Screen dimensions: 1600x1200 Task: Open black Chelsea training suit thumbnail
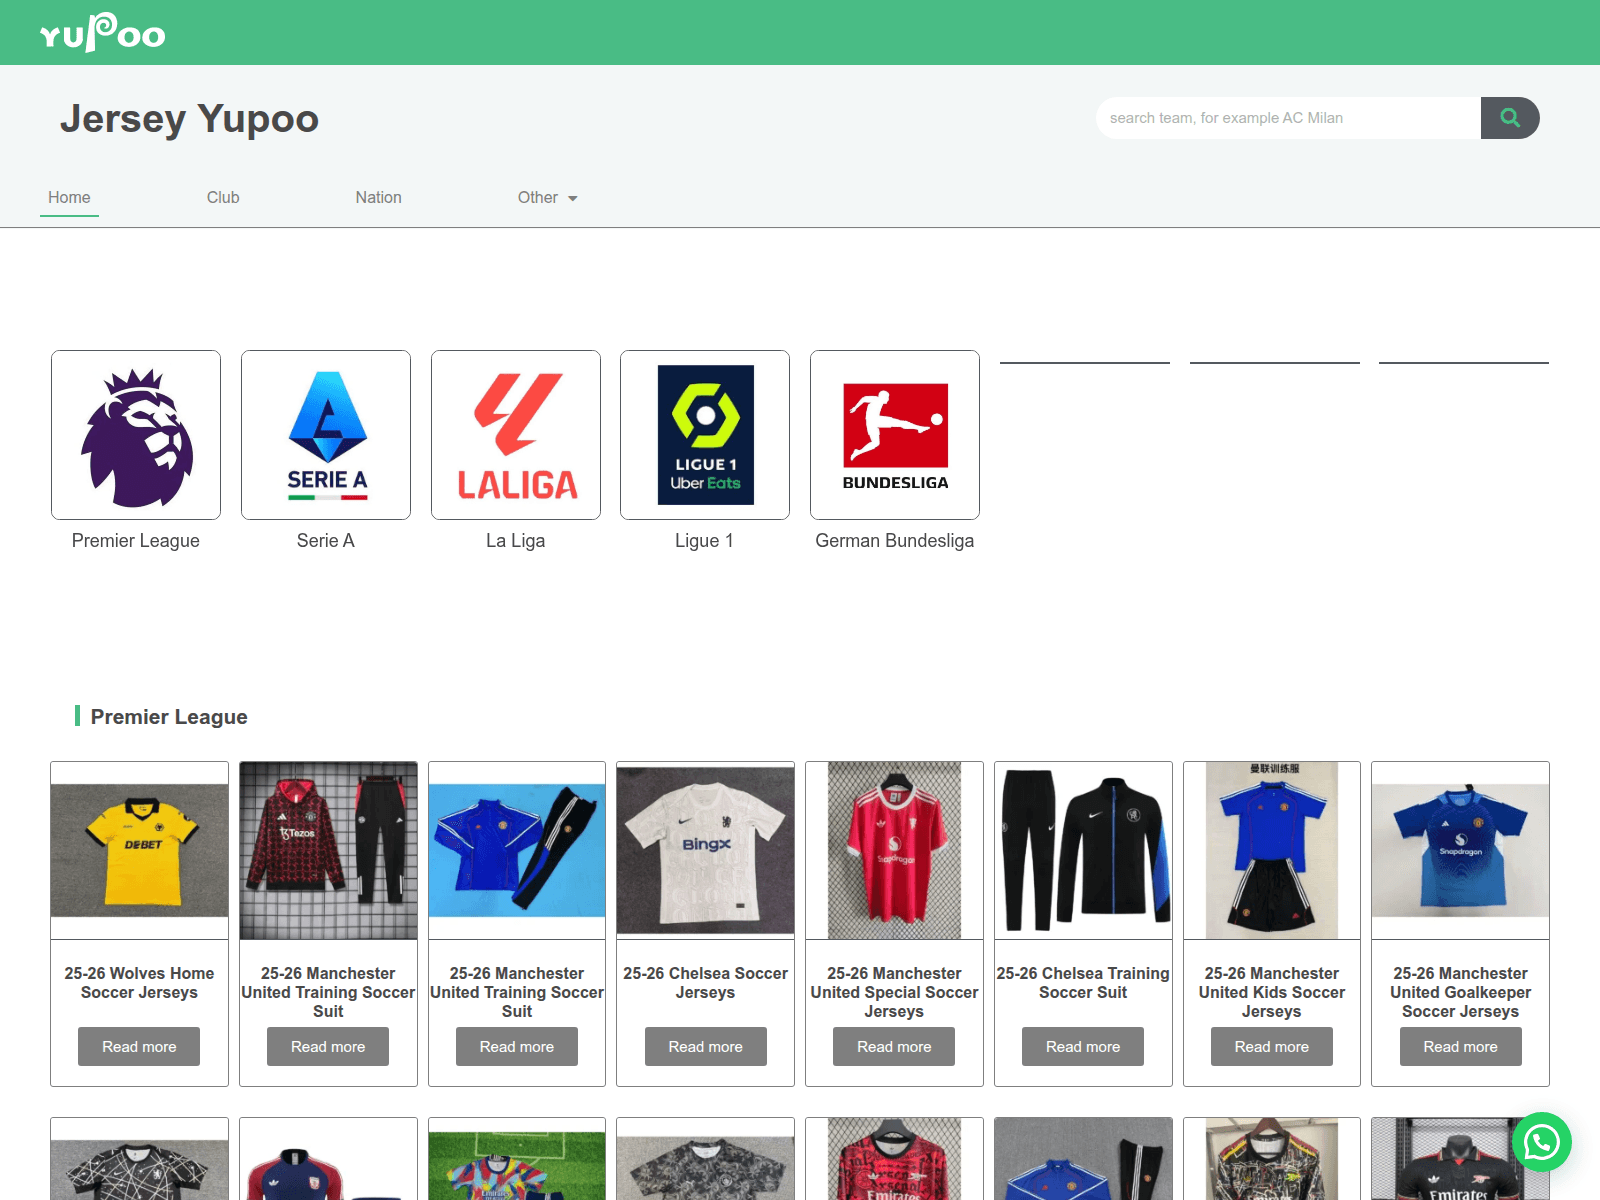1083,850
